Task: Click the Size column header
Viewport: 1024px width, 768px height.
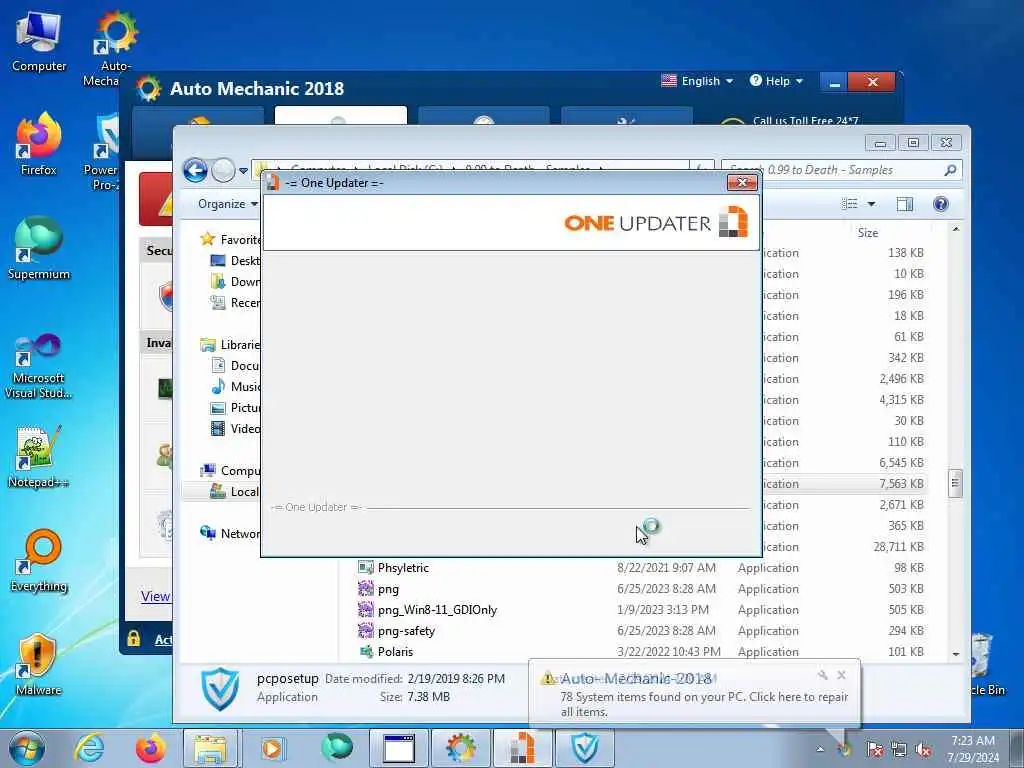Action: (x=867, y=232)
